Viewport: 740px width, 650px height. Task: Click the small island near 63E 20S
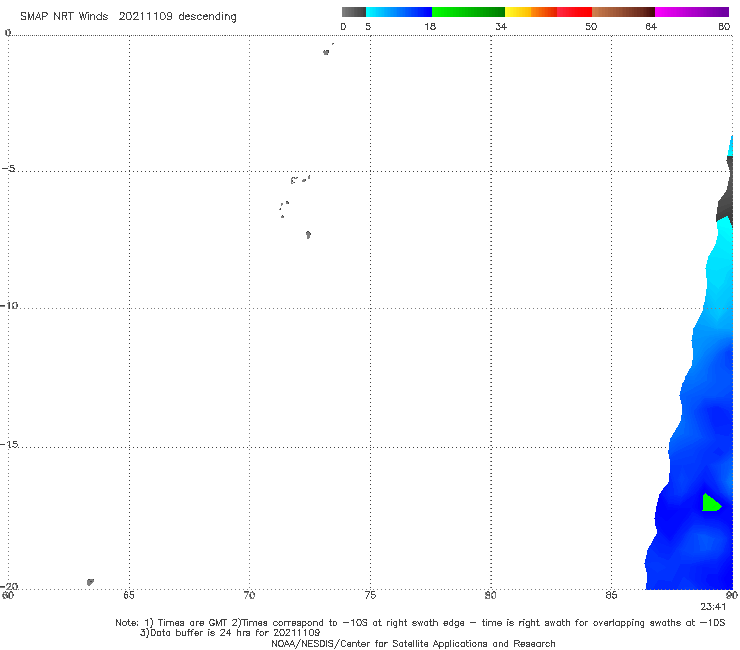coord(90,582)
